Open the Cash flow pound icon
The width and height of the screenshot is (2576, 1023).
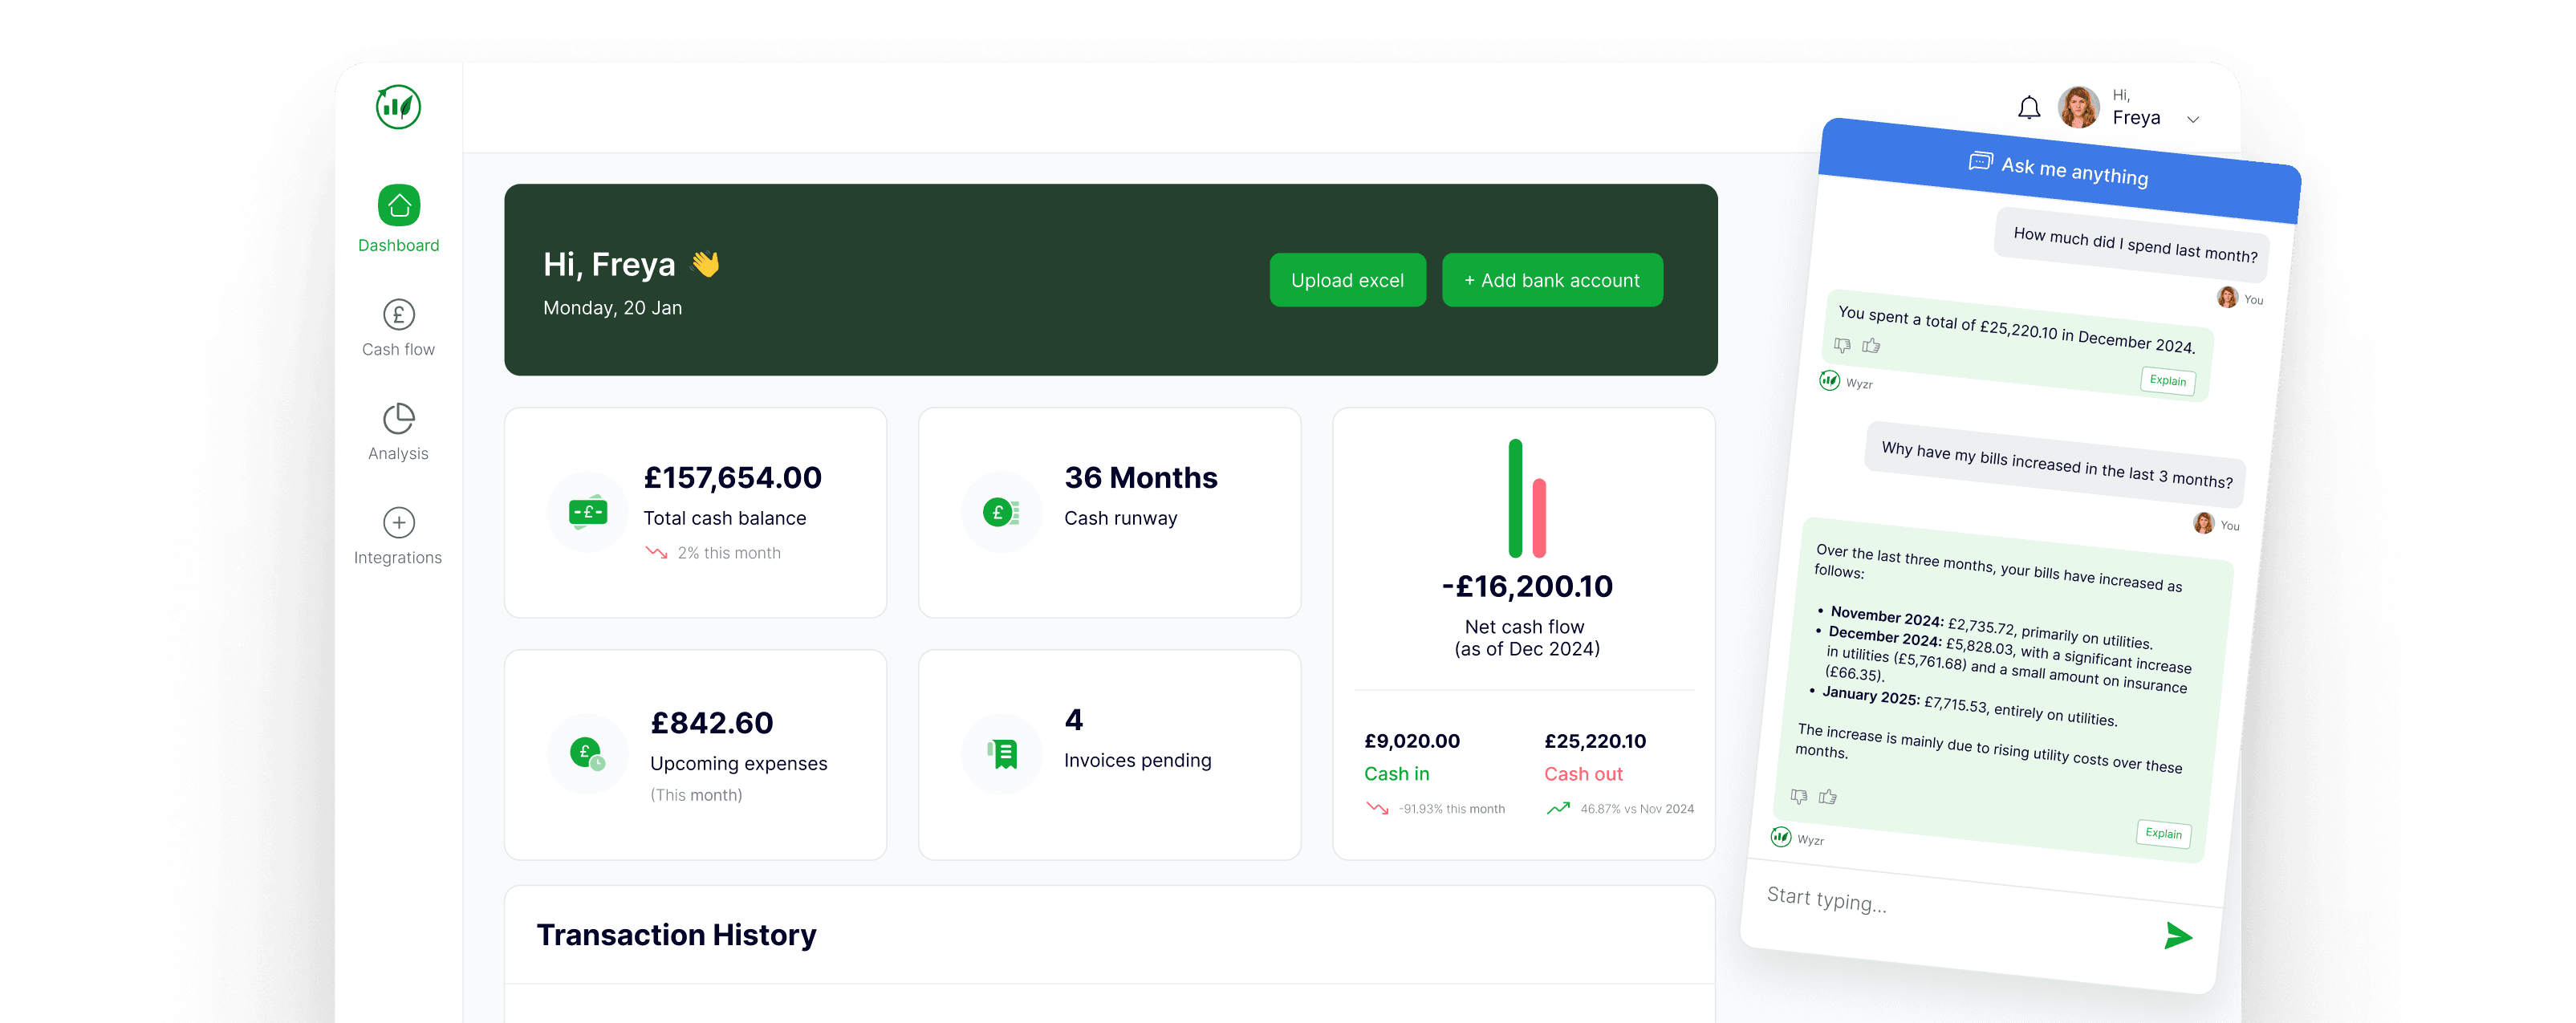coord(399,315)
